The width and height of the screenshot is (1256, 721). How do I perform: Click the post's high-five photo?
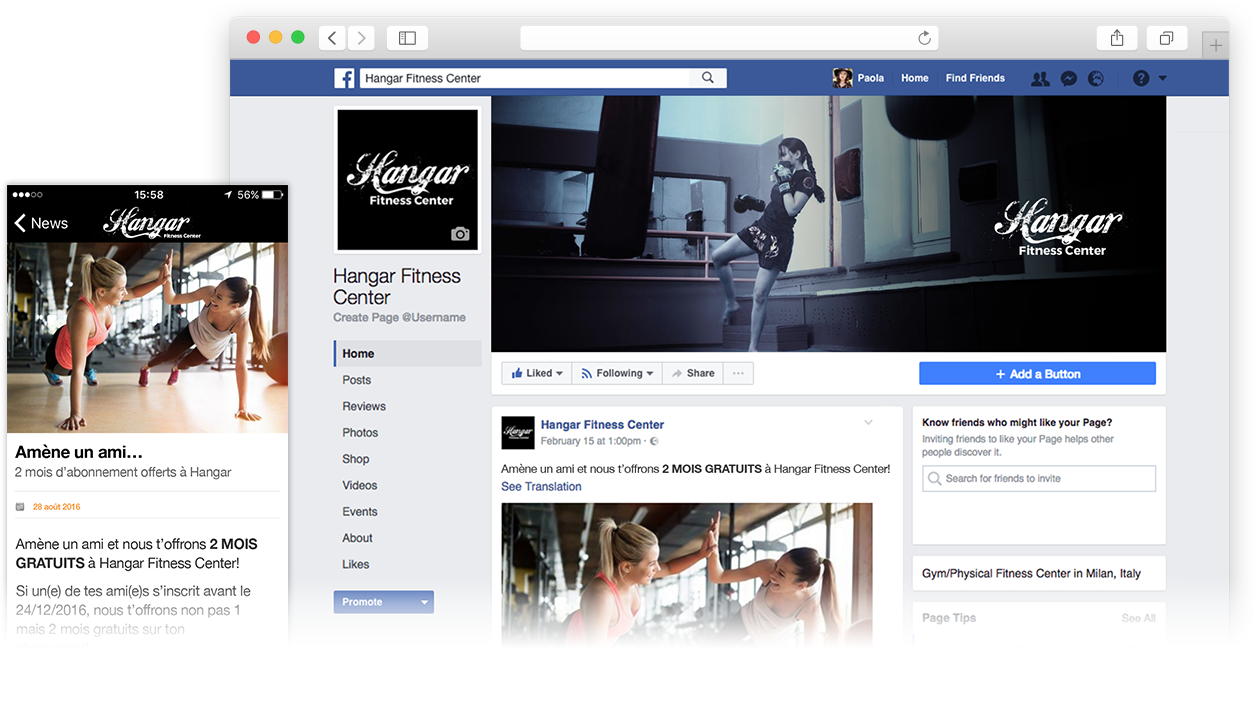coord(686,573)
